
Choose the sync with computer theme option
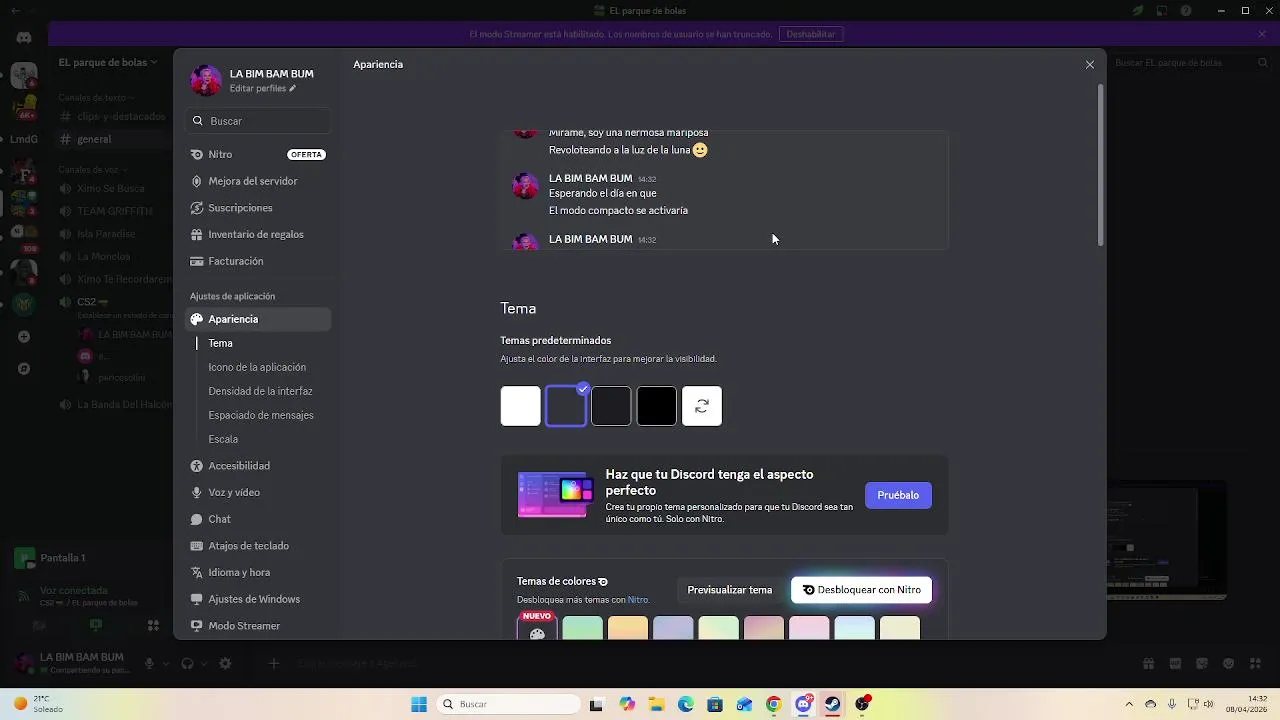coord(702,406)
